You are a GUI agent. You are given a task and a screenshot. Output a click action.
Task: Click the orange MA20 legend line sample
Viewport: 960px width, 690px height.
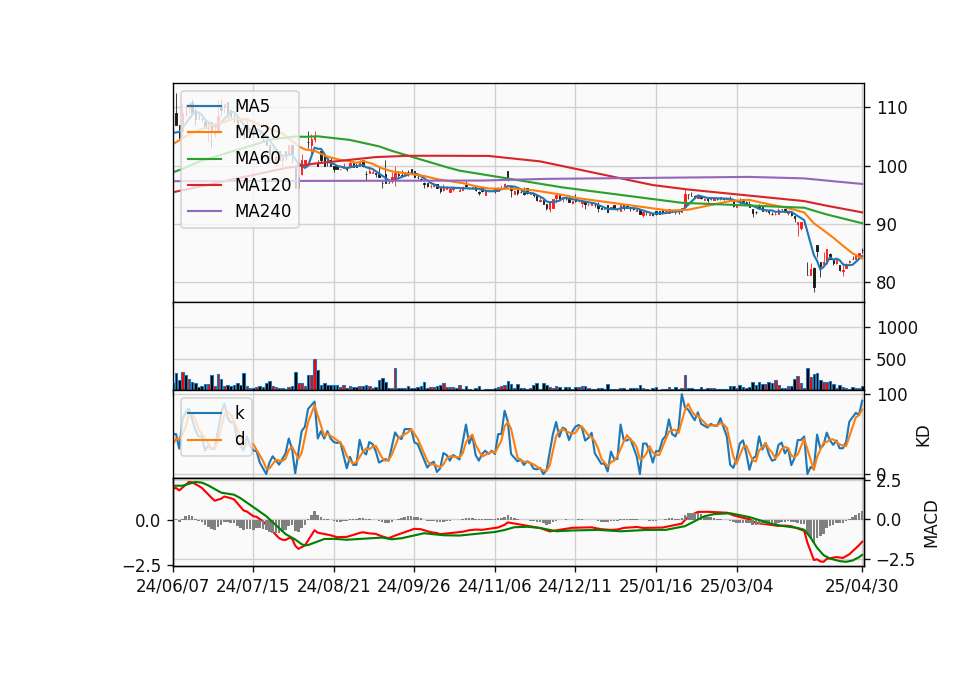click(x=204, y=132)
